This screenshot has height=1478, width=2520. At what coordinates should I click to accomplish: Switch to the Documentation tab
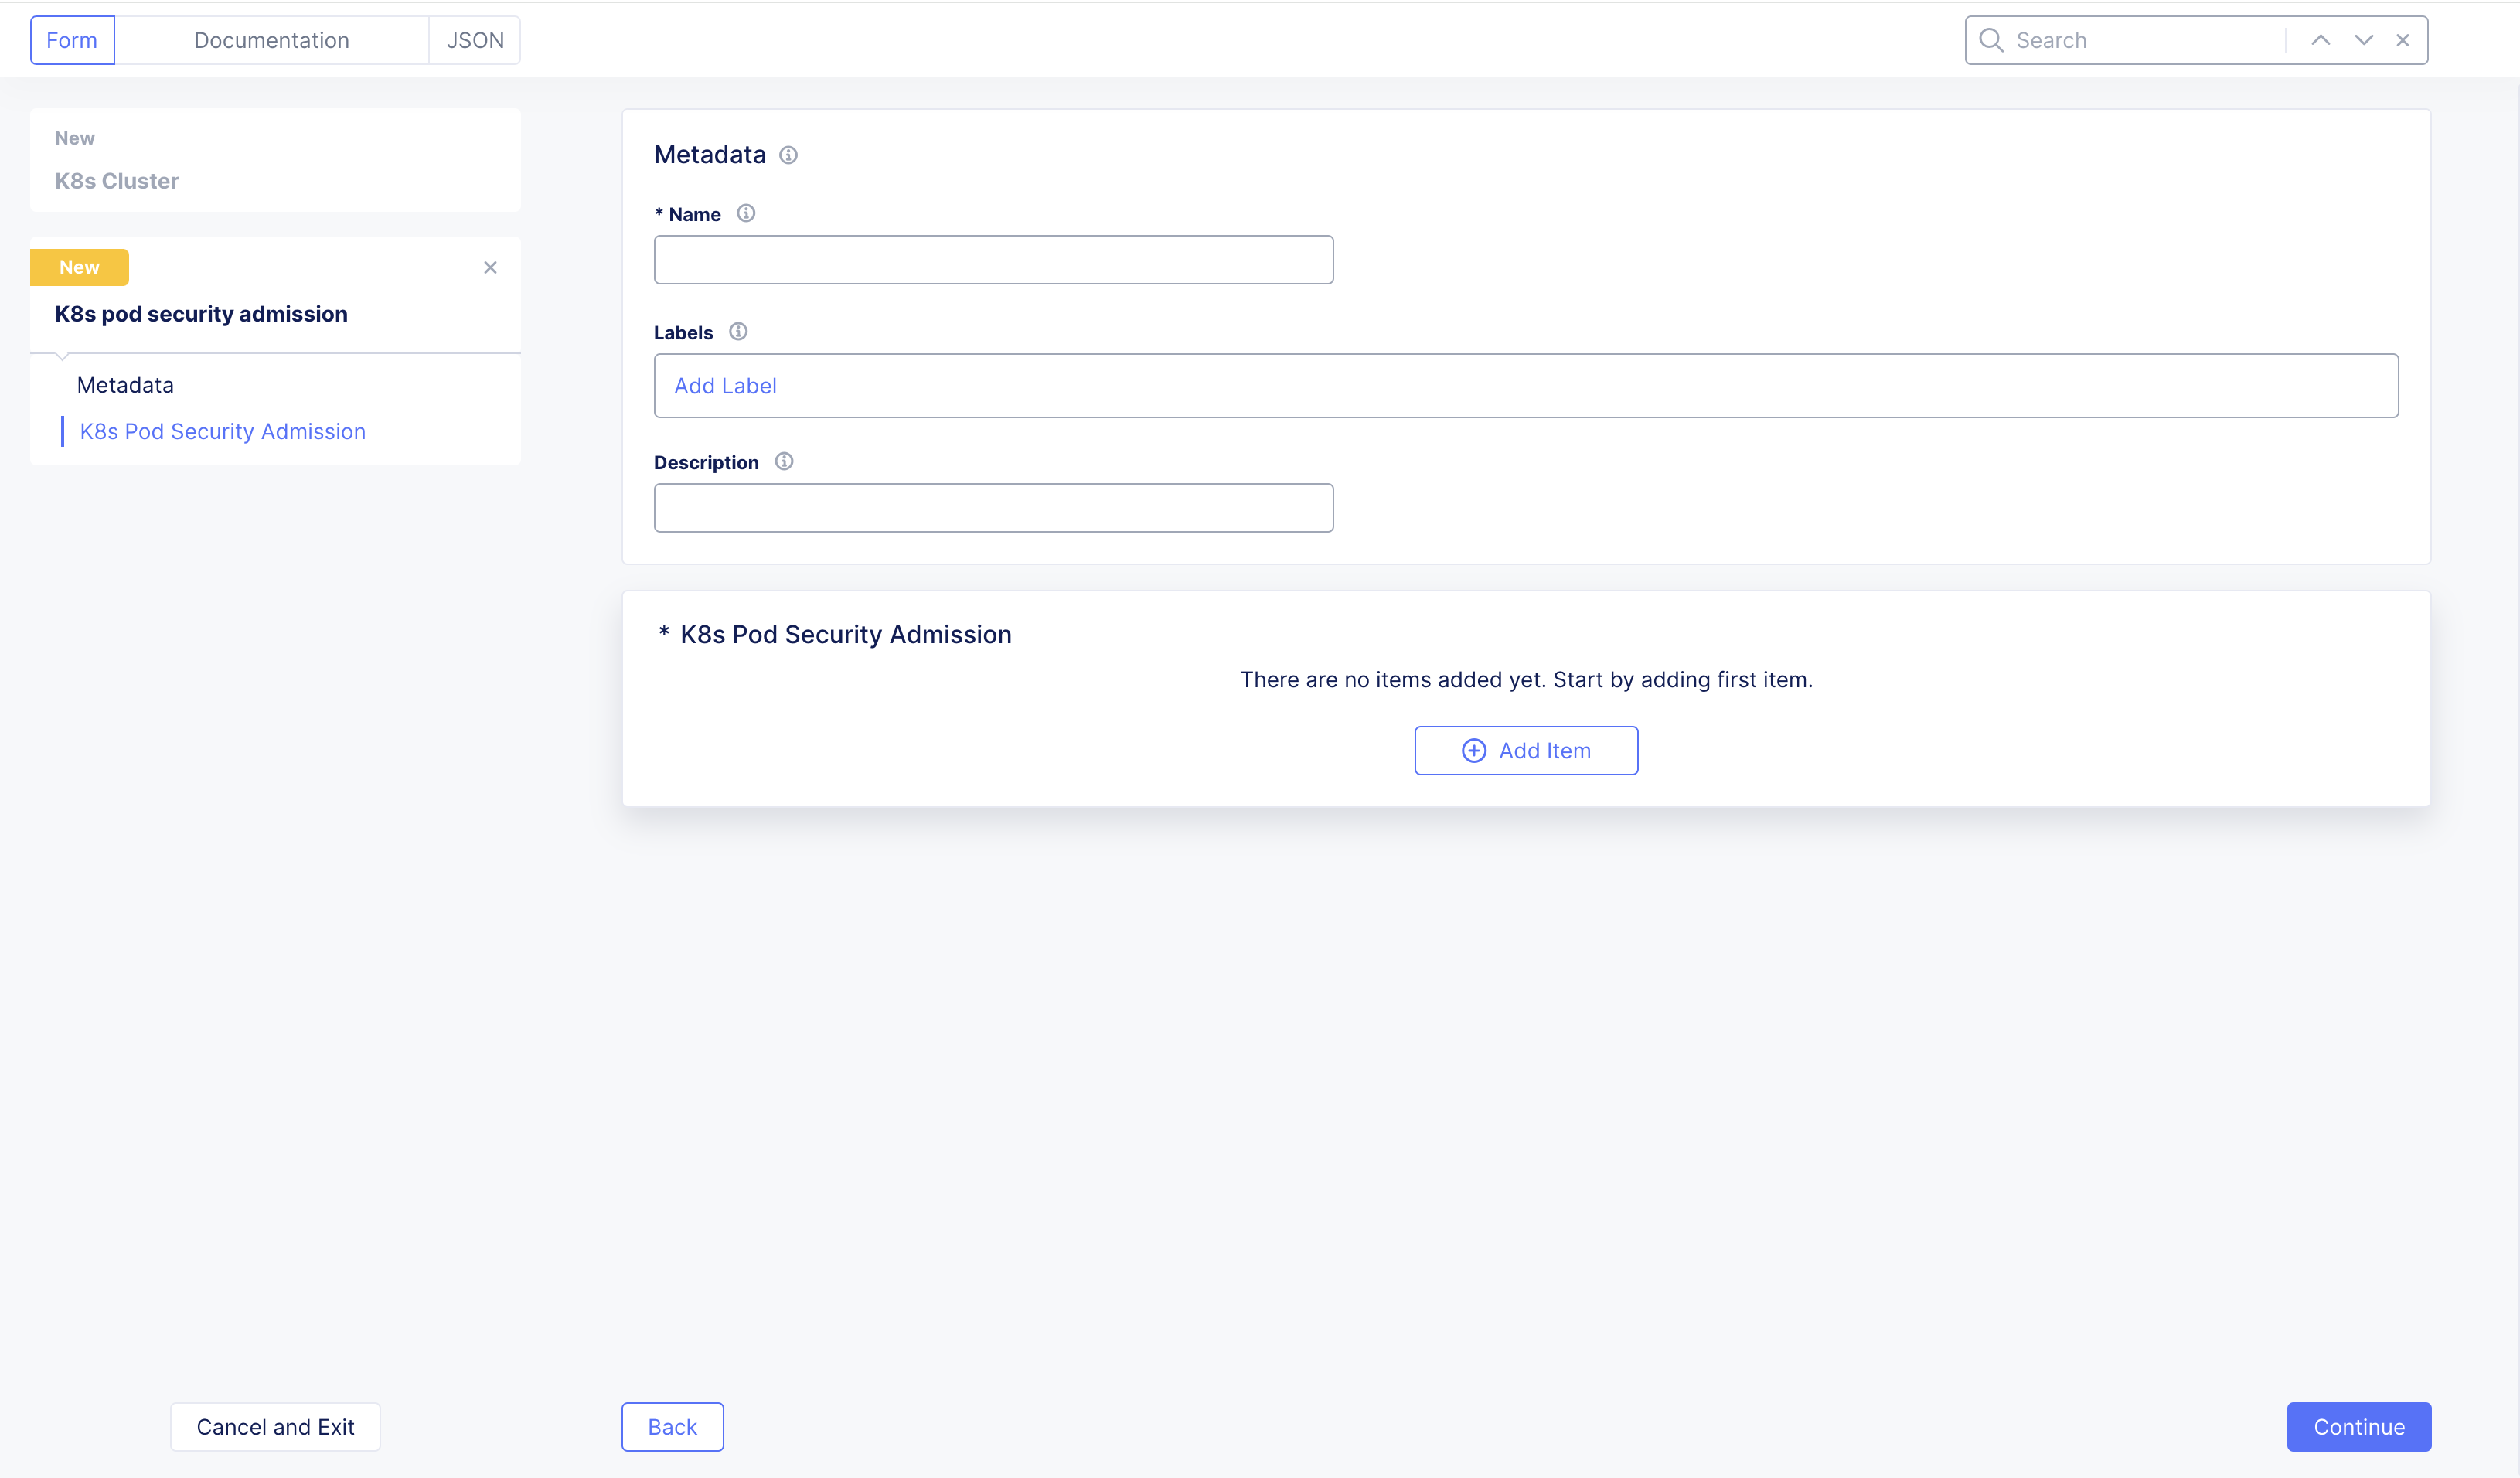pyautogui.click(x=271, y=40)
